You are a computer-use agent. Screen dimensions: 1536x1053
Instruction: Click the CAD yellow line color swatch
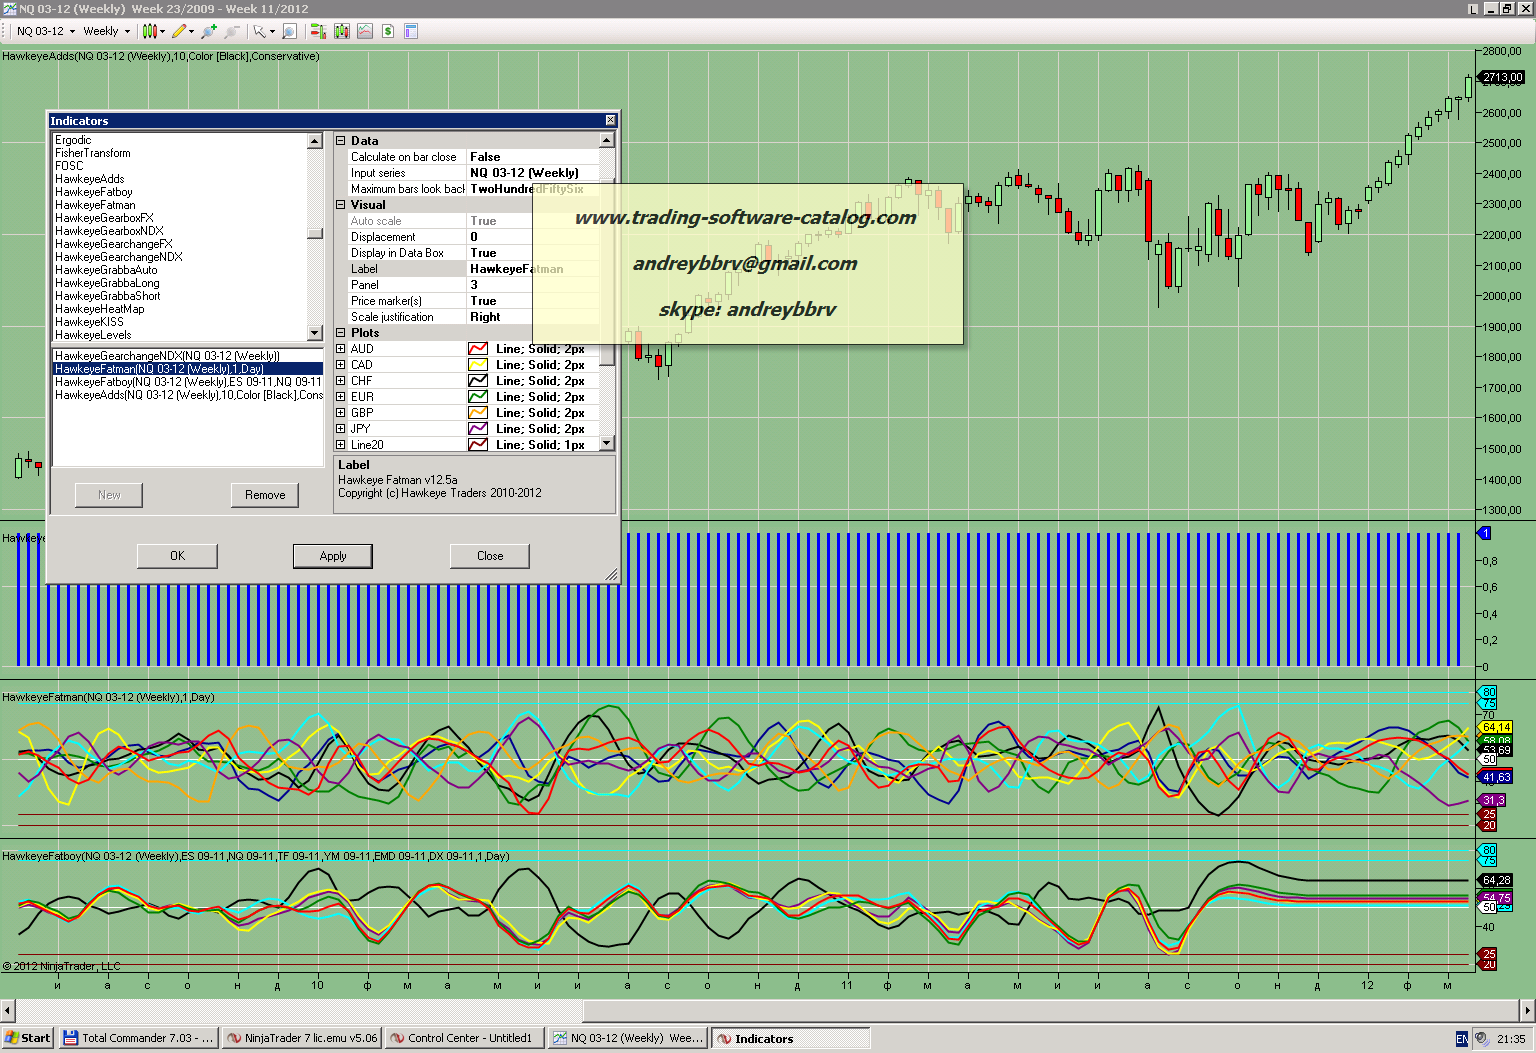(x=478, y=365)
